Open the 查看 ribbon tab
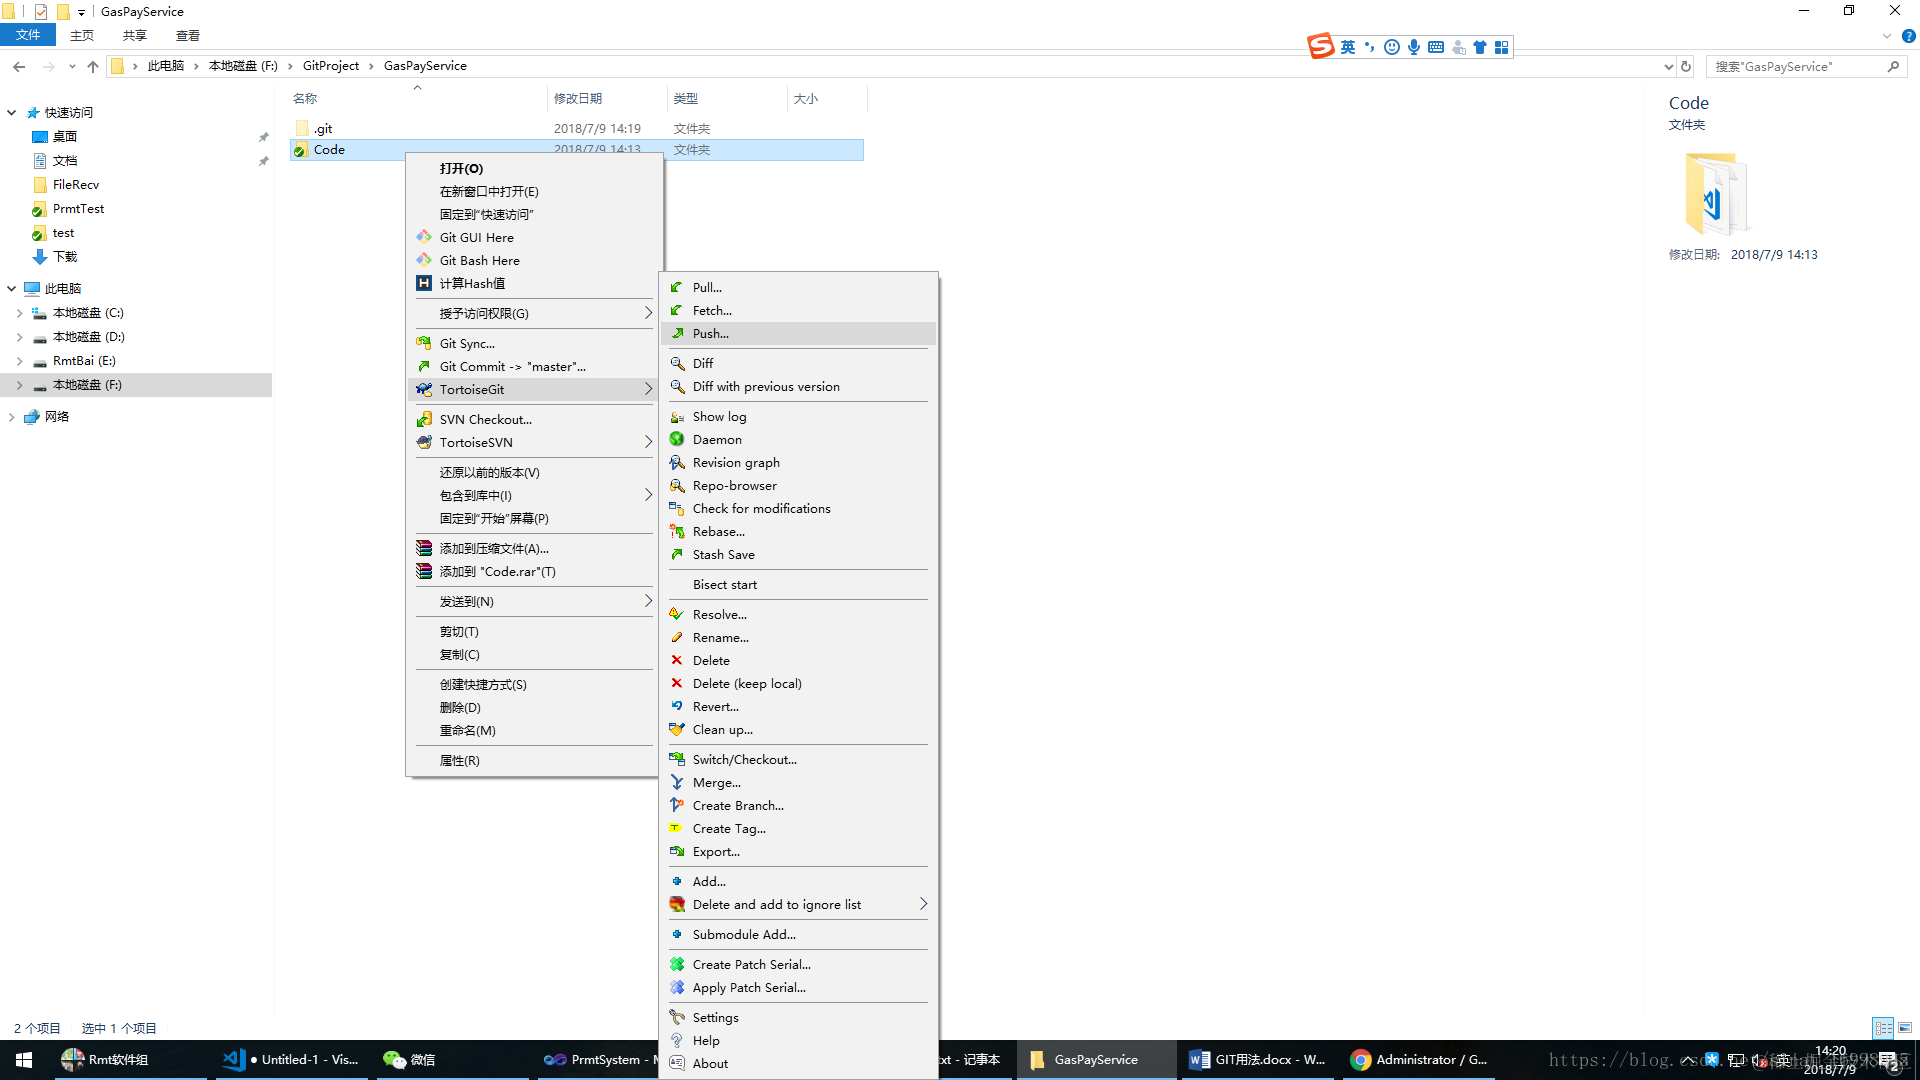The width and height of the screenshot is (1920, 1080). point(187,35)
